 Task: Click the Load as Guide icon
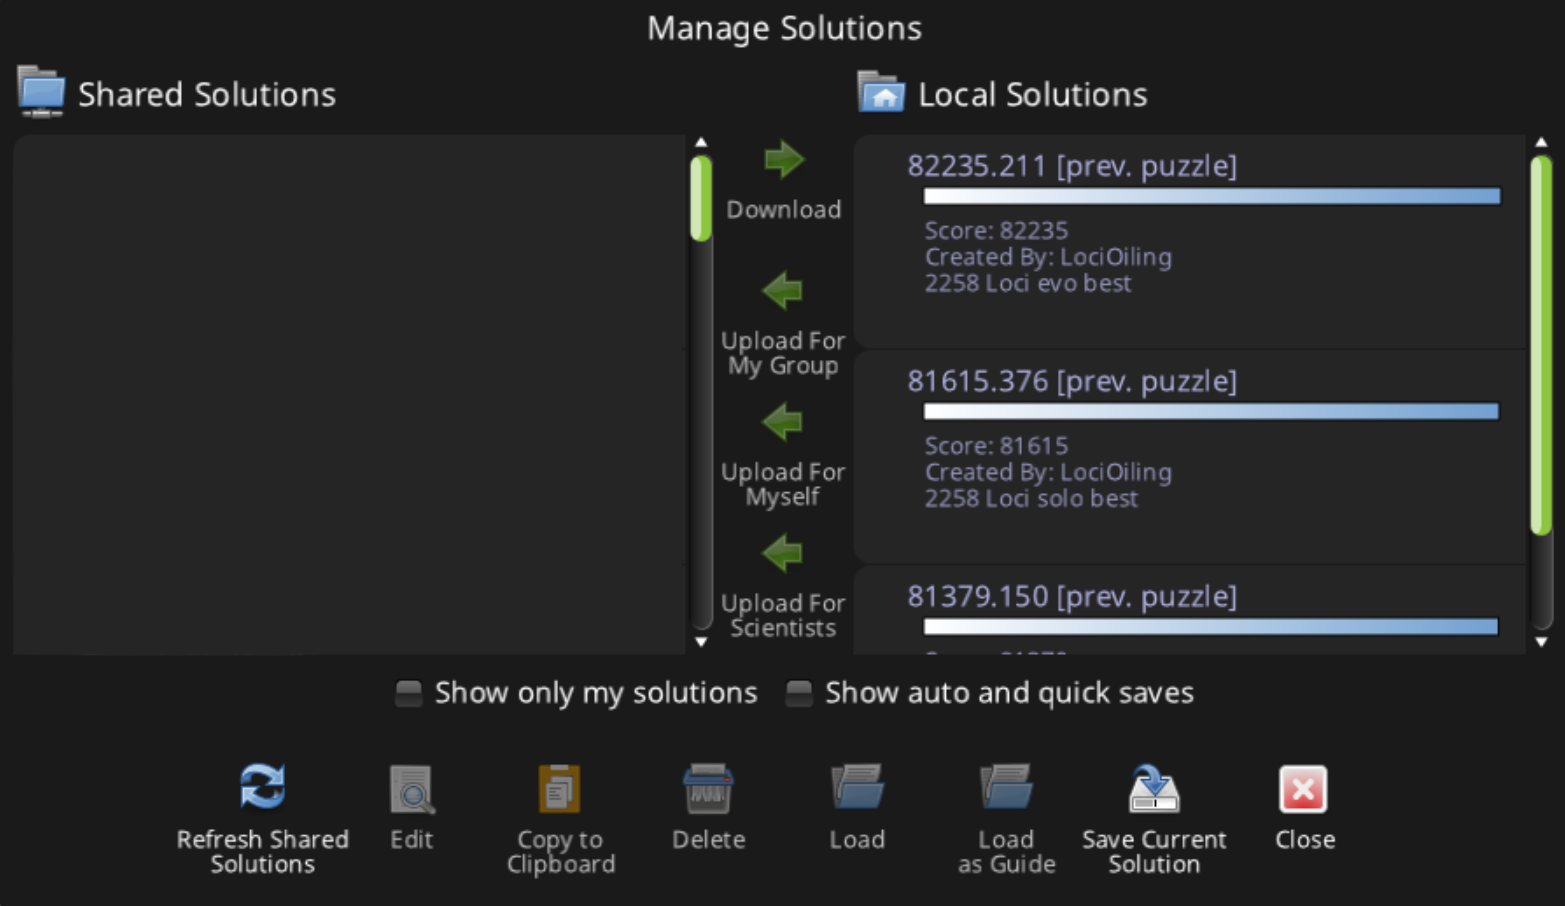[1006, 788]
